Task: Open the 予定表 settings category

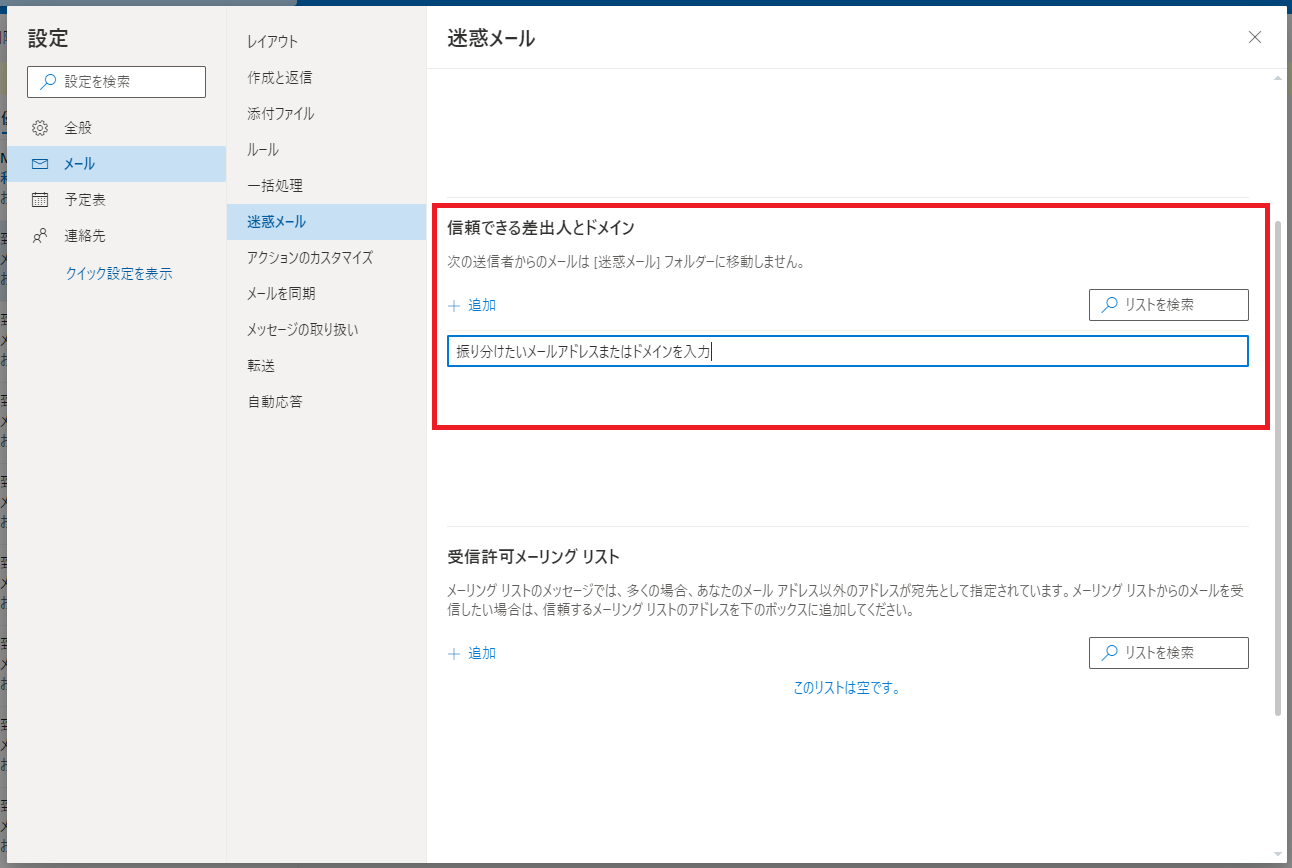Action: tap(116, 200)
